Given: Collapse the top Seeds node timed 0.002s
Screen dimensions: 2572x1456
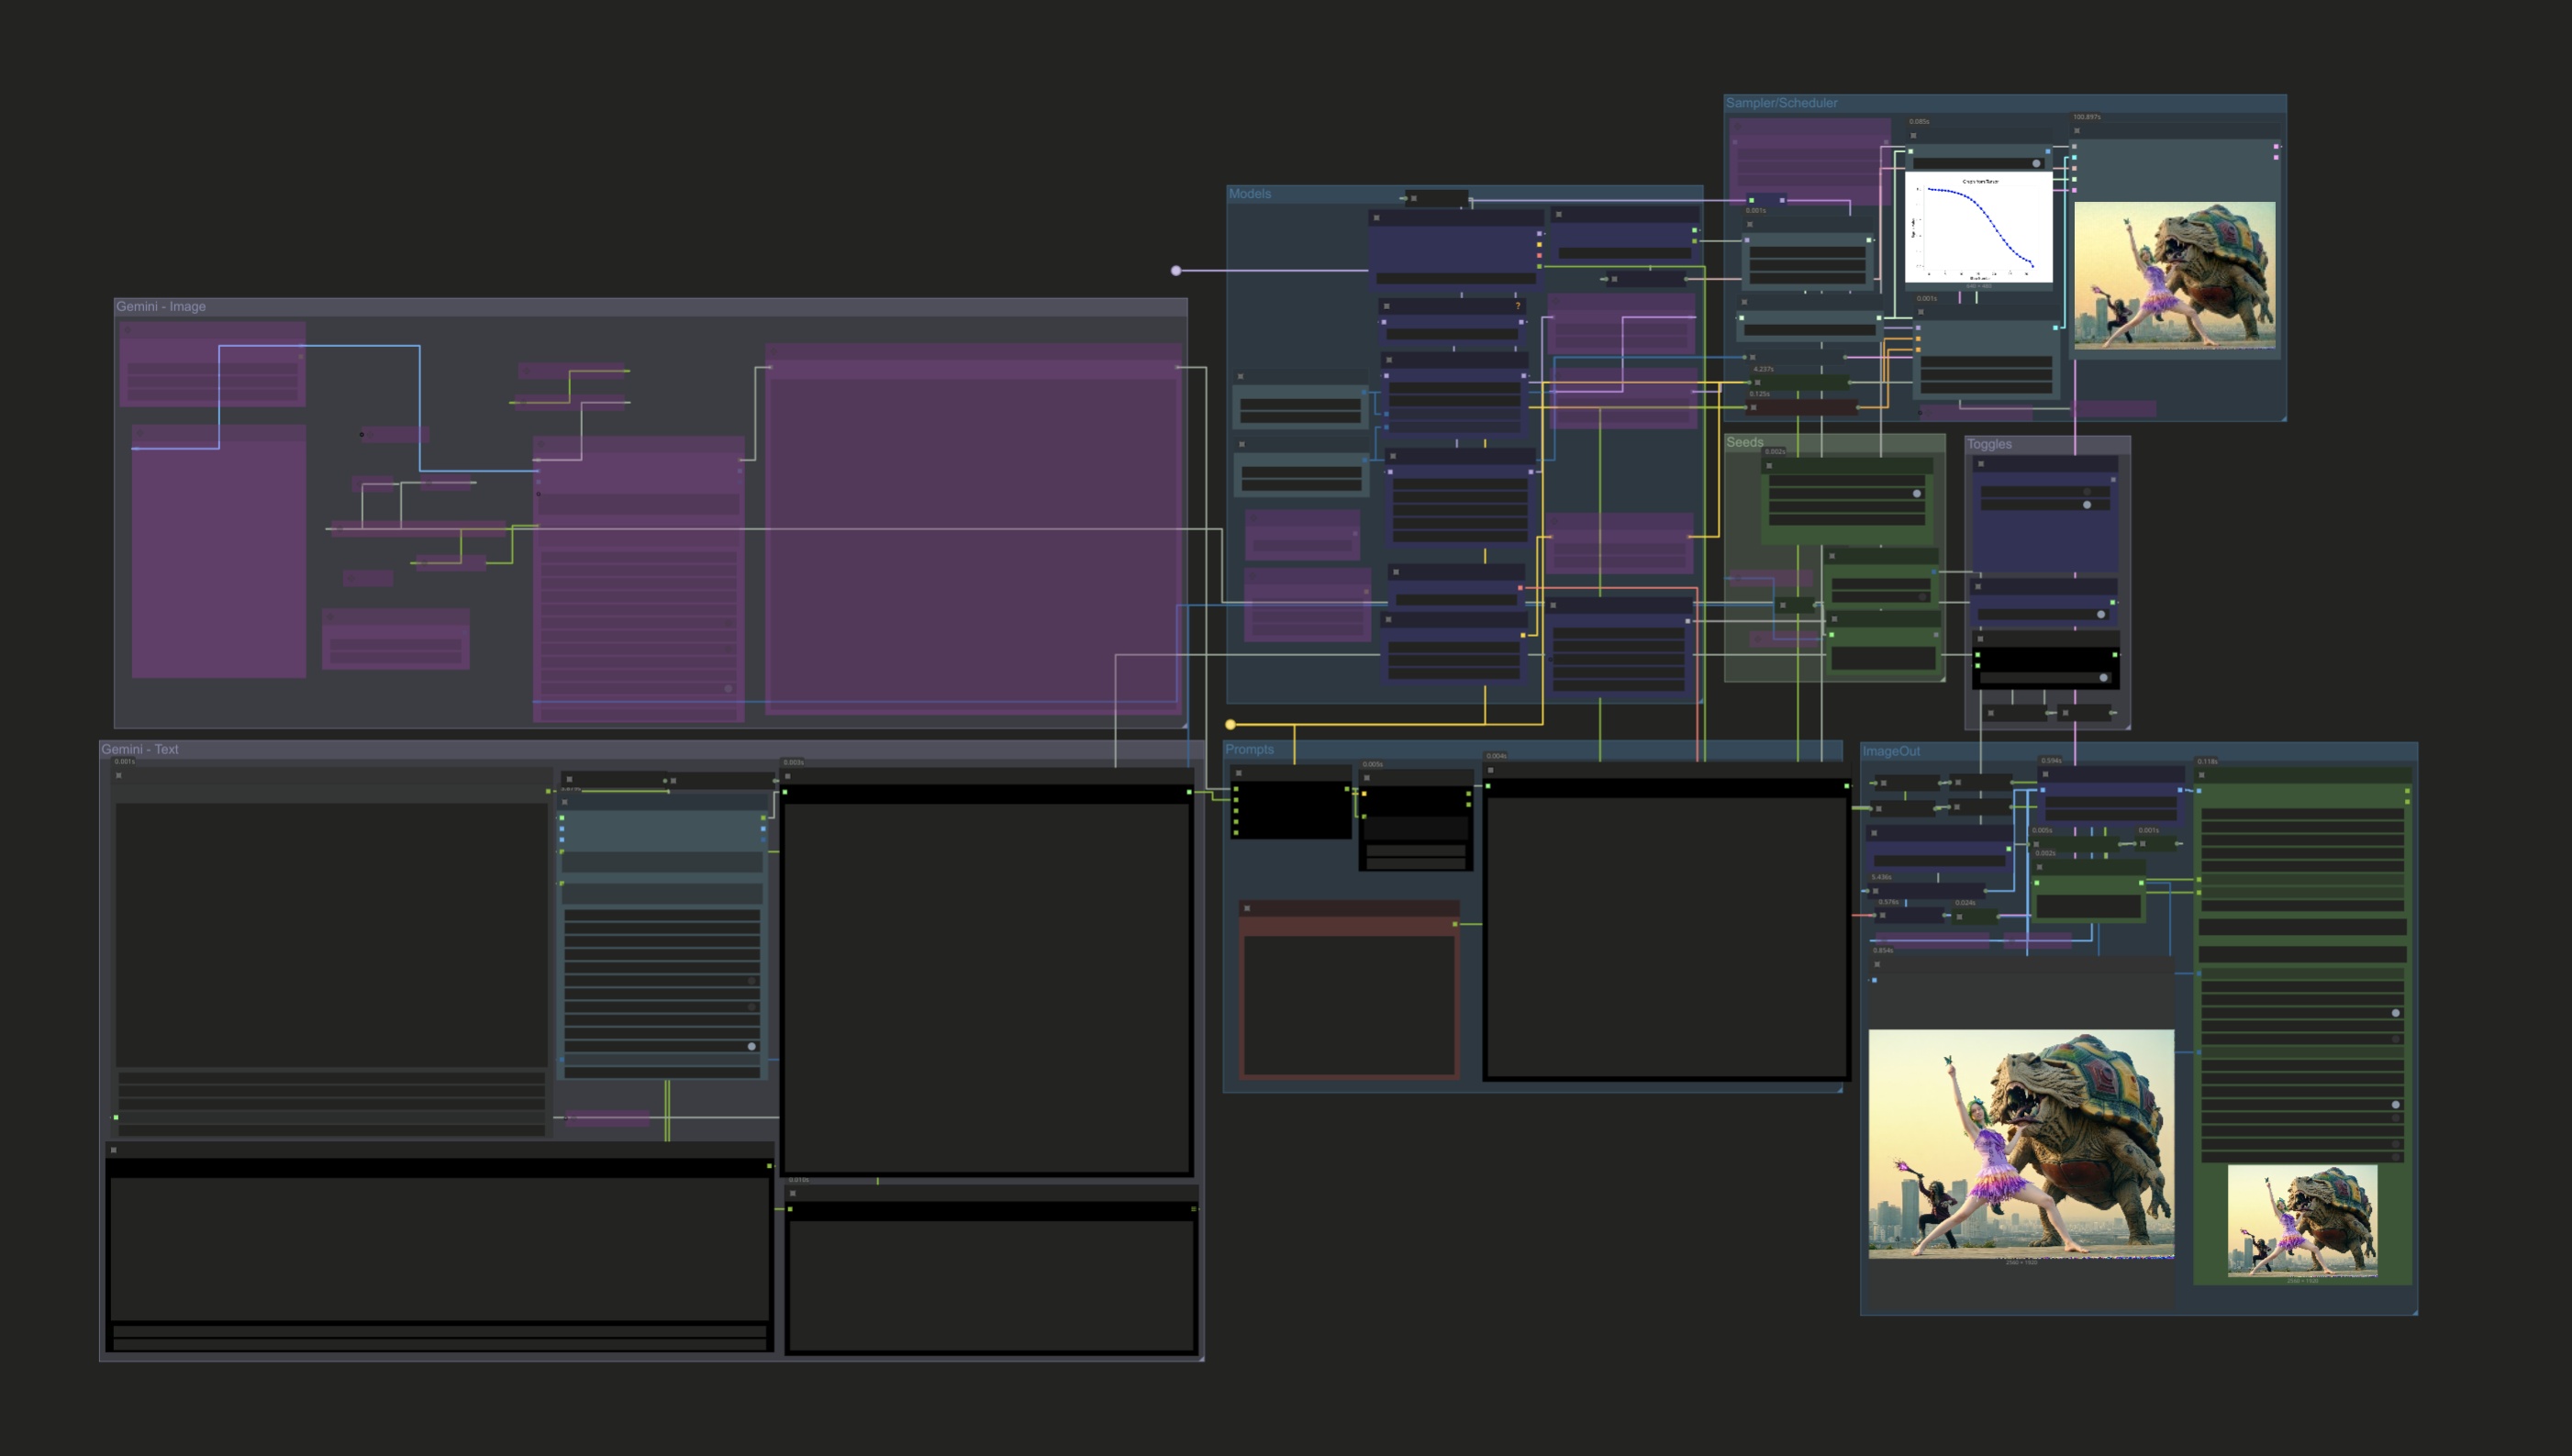Looking at the screenshot, I should 1769,465.
